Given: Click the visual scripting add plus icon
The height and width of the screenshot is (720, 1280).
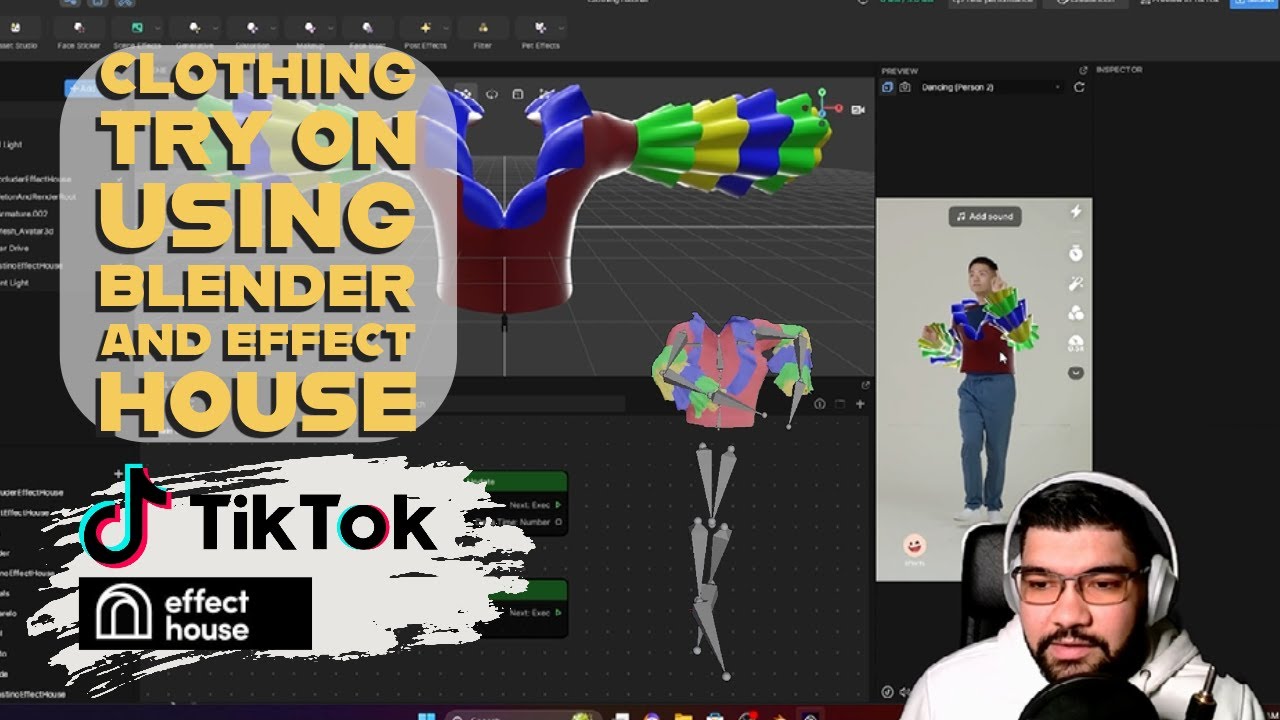Looking at the screenshot, I should pos(860,404).
